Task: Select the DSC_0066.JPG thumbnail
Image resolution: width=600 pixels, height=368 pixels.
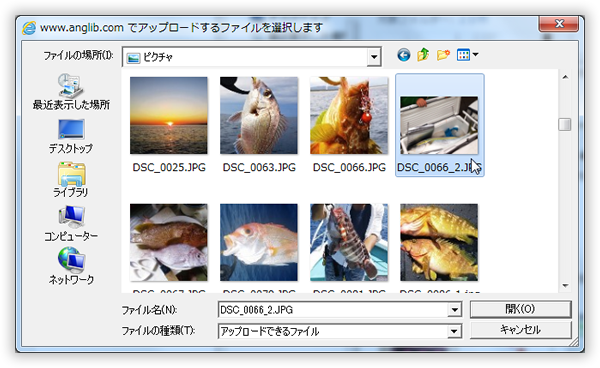Action: click(x=349, y=116)
